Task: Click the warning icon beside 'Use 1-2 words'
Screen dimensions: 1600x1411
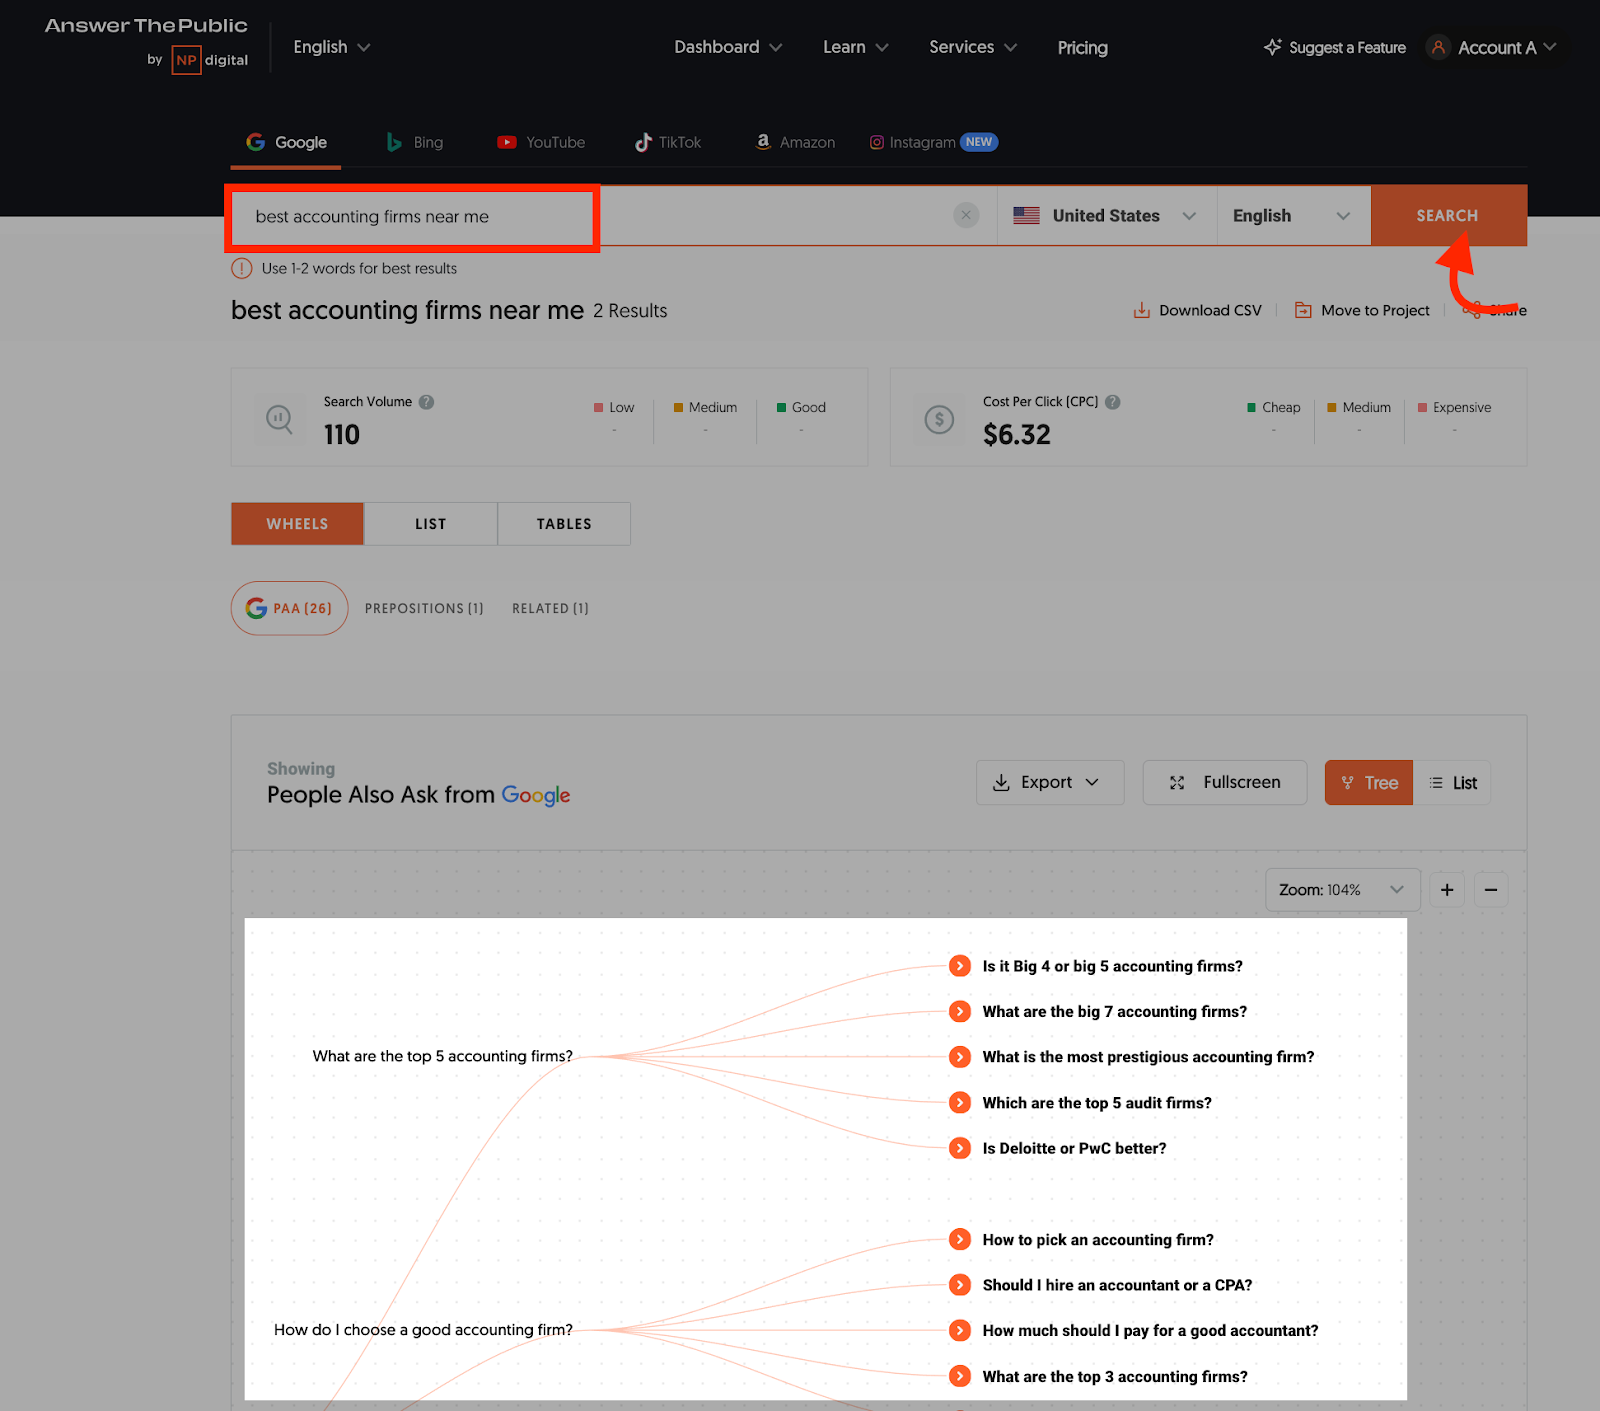Action: click(242, 268)
